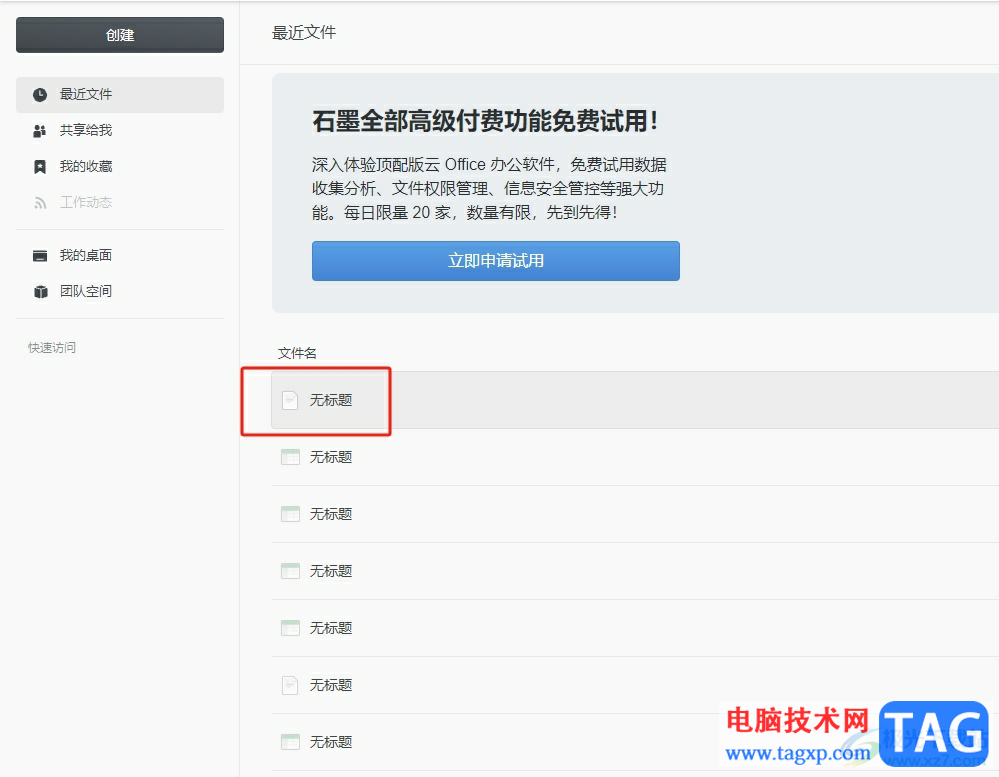
Task: Click the 文件名 column header
Action: point(297,353)
